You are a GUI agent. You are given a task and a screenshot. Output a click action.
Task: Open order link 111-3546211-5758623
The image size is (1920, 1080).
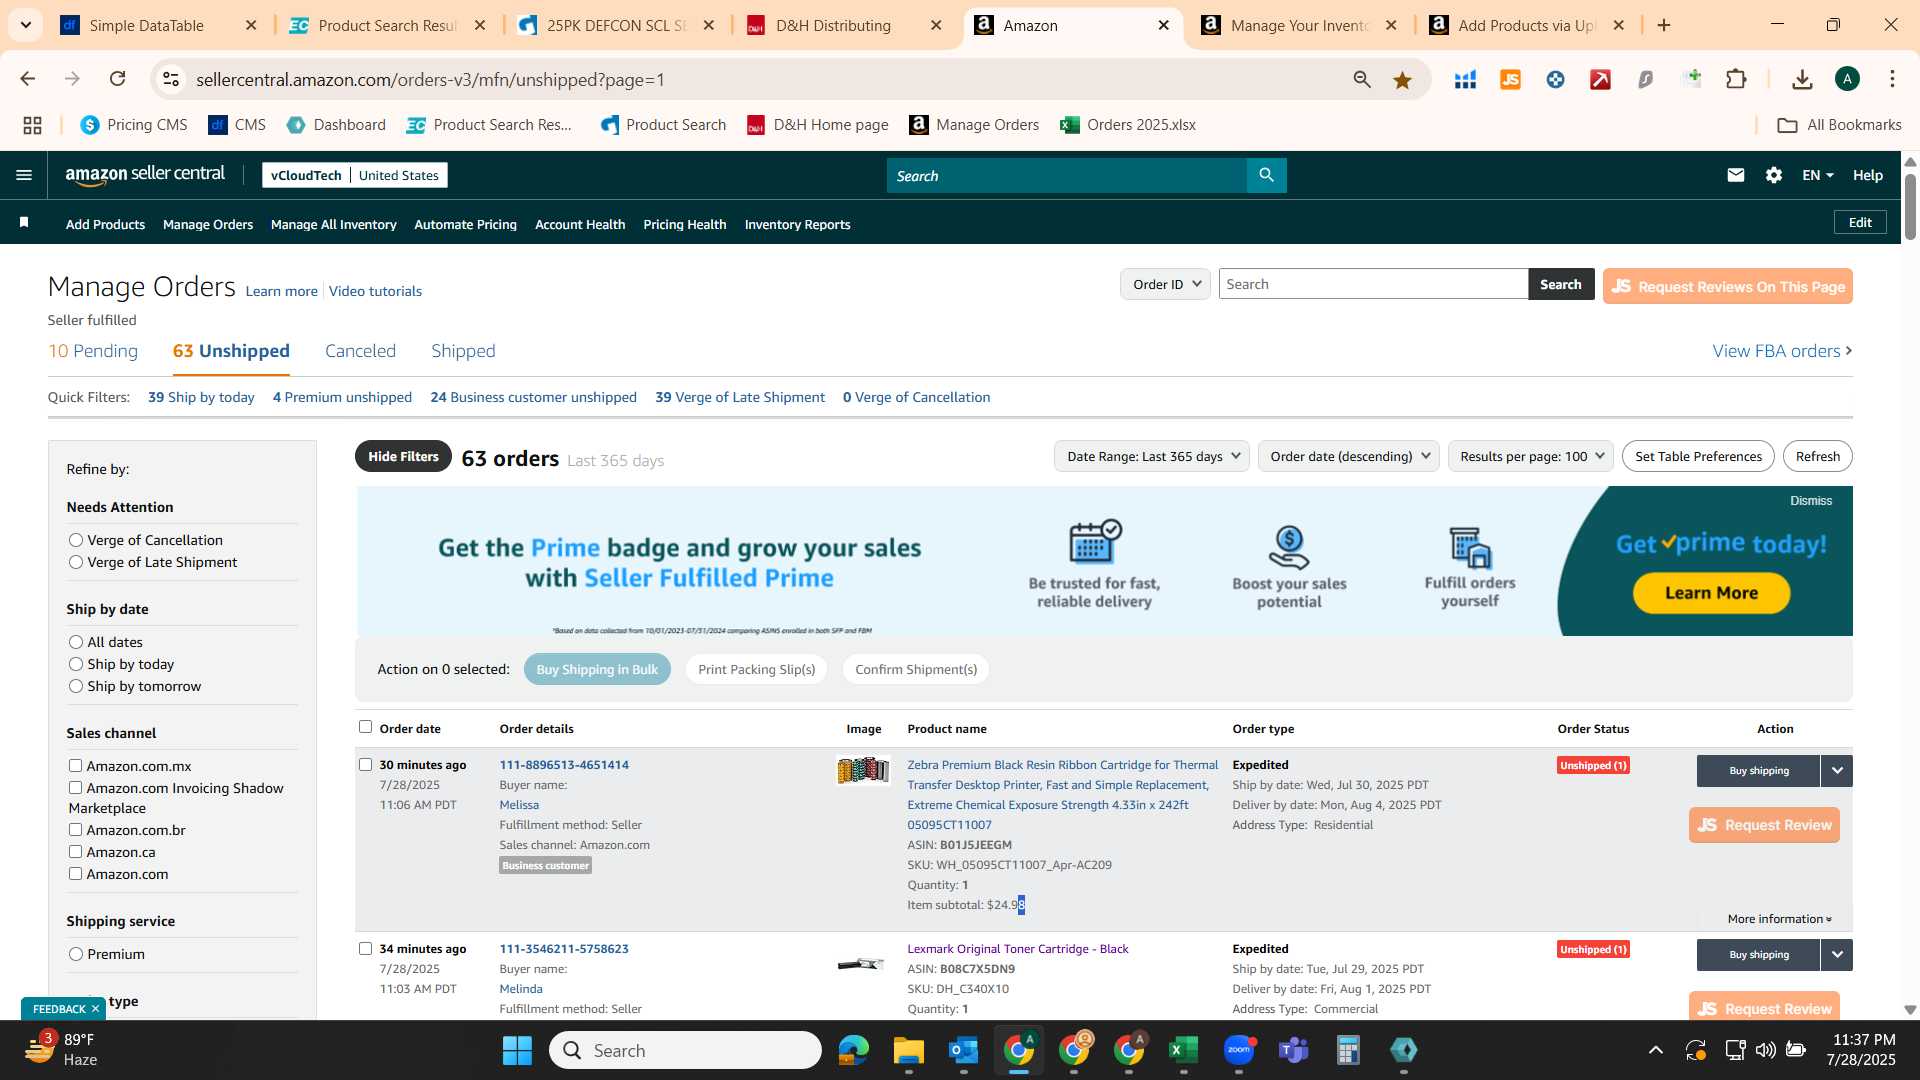pyautogui.click(x=564, y=949)
